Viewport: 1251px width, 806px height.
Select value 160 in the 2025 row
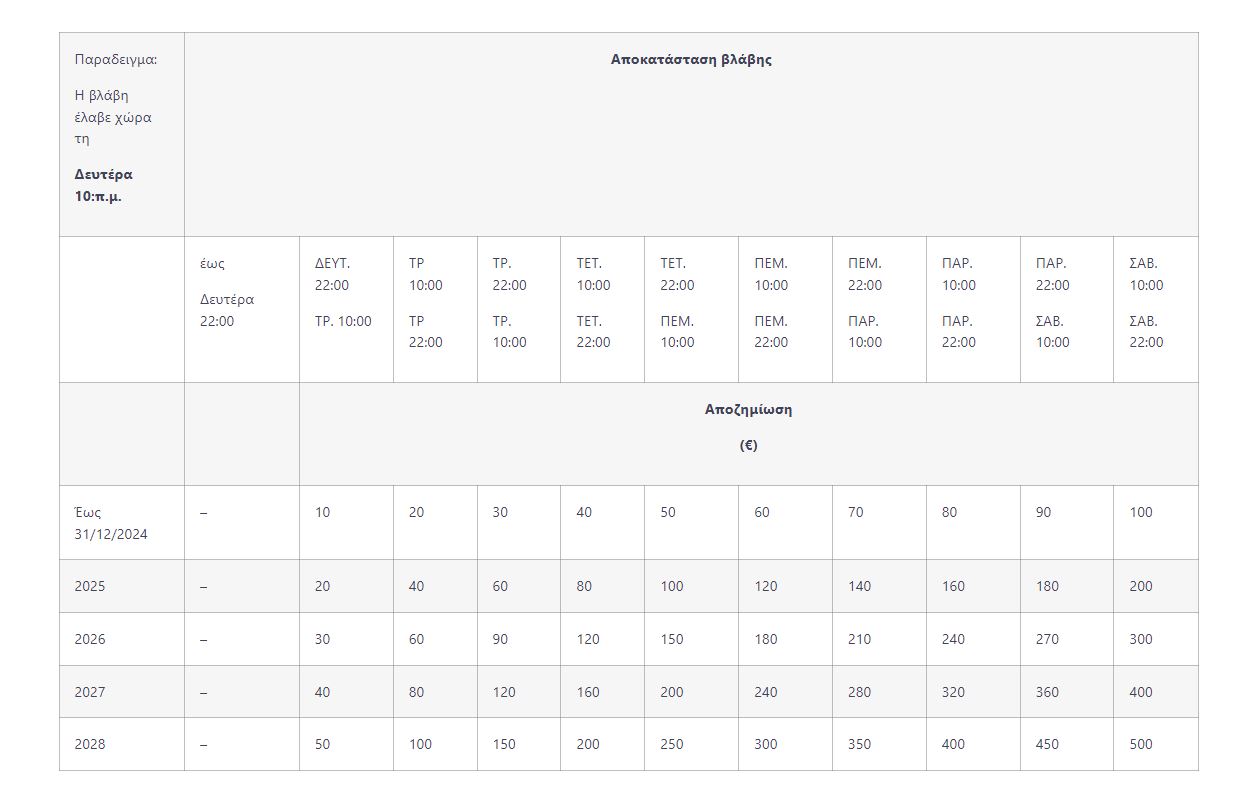953,586
